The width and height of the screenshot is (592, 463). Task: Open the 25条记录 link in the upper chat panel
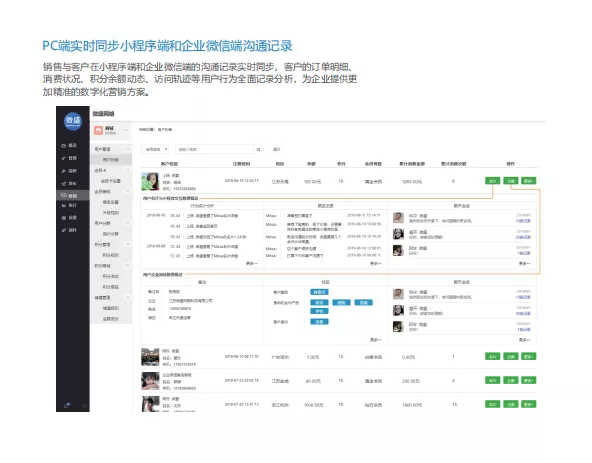coord(523,237)
